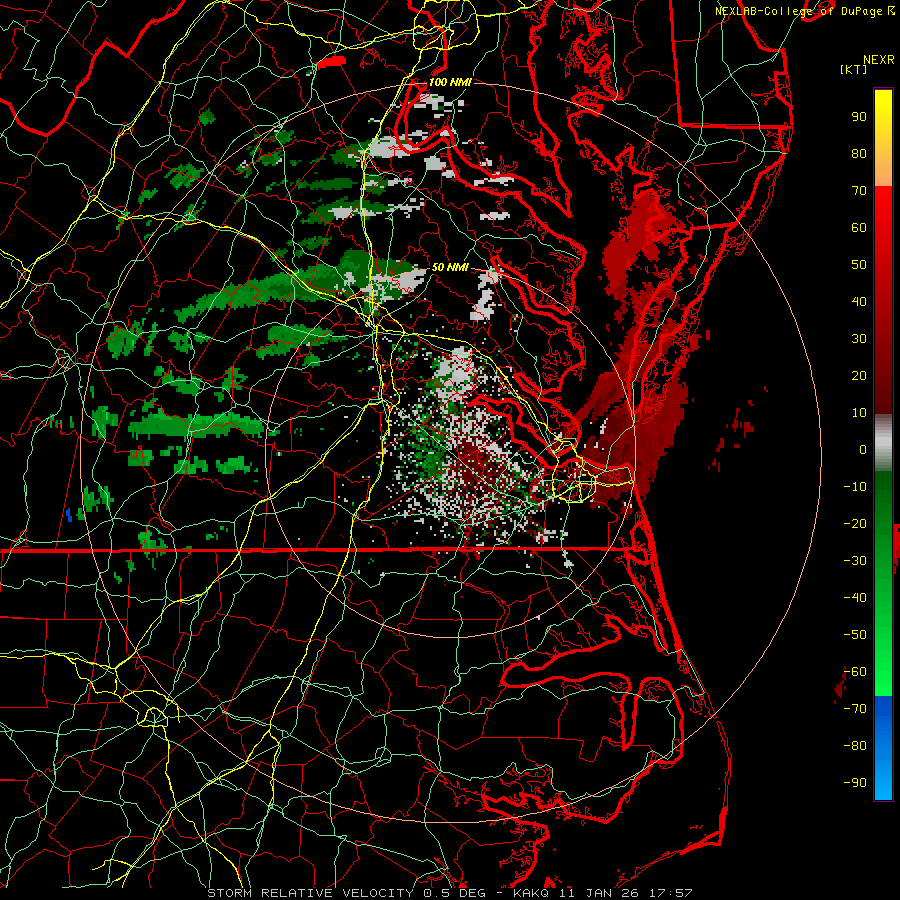Click the -60 value on velocity scale

pyautogui.click(x=855, y=672)
